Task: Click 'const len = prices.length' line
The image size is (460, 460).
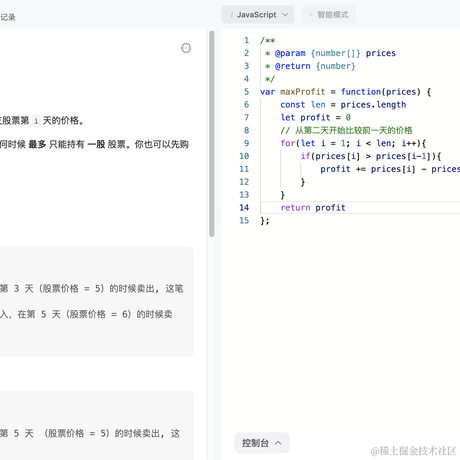Action: [x=343, y=105]
